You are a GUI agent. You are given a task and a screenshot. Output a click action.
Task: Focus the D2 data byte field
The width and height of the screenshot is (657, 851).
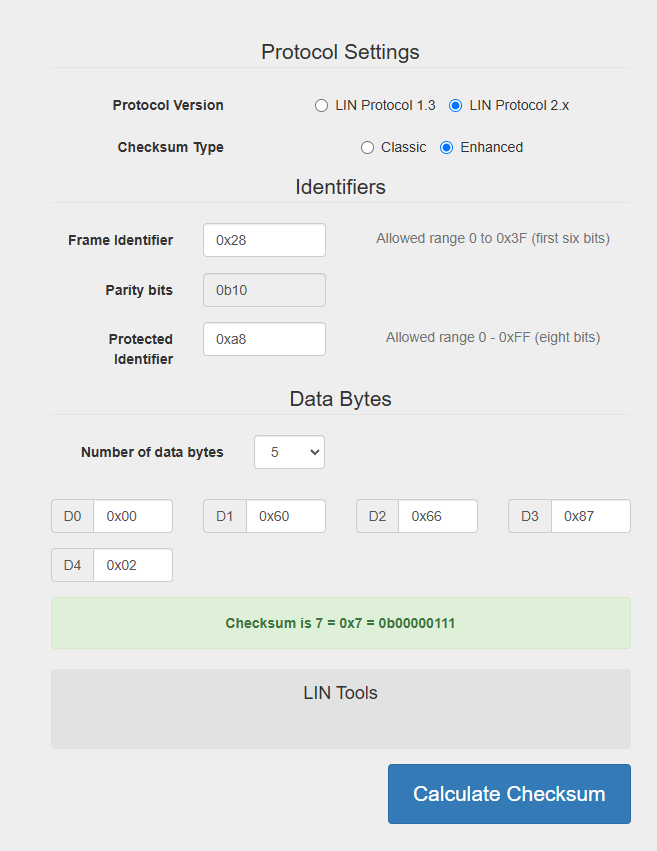point(438,516)
